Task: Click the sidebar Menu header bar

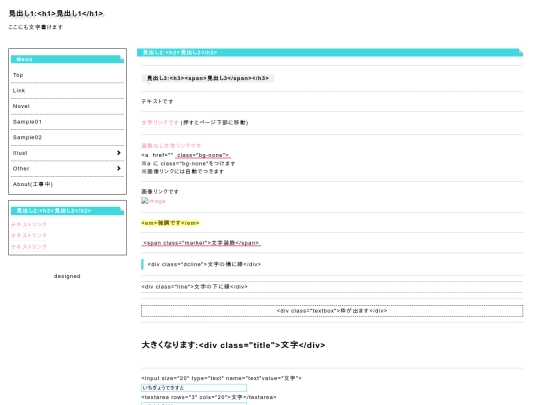Action: tap(67, 59)
